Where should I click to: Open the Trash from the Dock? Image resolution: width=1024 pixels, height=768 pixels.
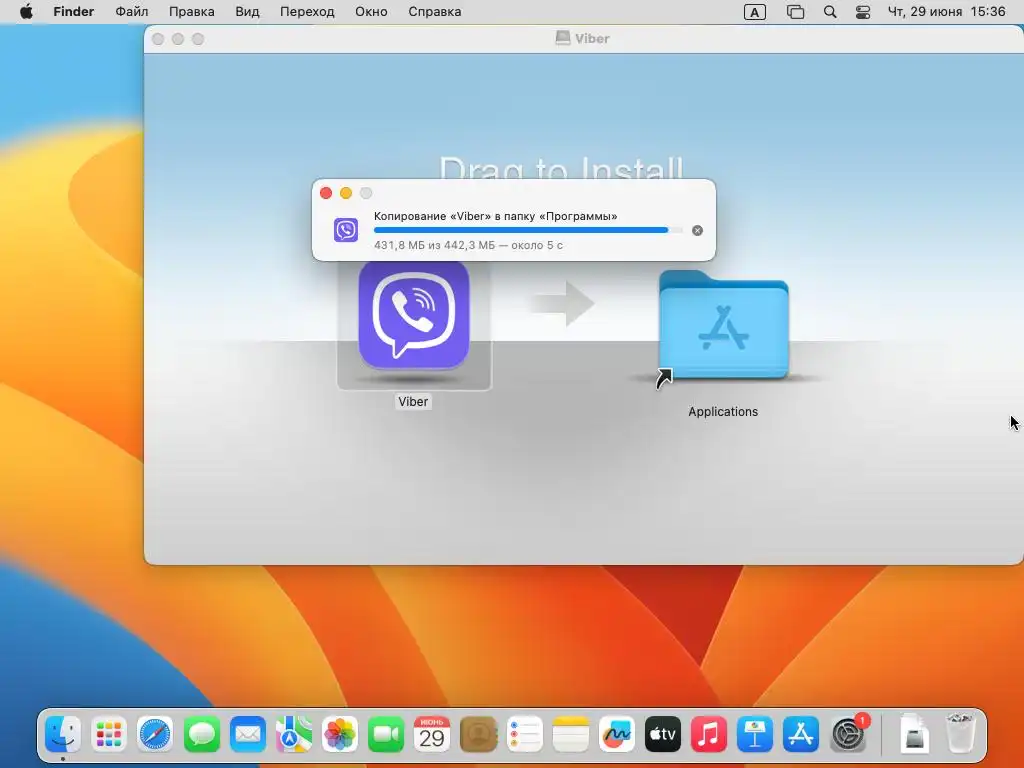tap(960, 733)
